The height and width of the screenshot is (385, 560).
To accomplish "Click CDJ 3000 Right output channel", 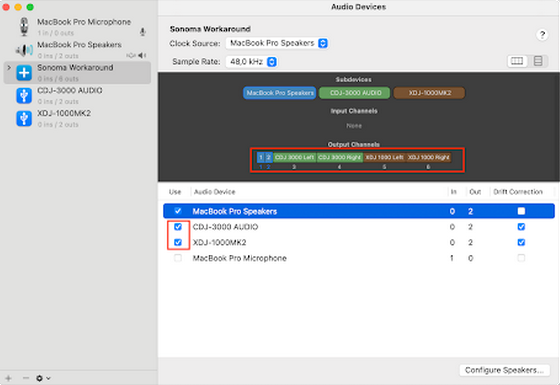I will pyautogui.click(x=340, y=158).
